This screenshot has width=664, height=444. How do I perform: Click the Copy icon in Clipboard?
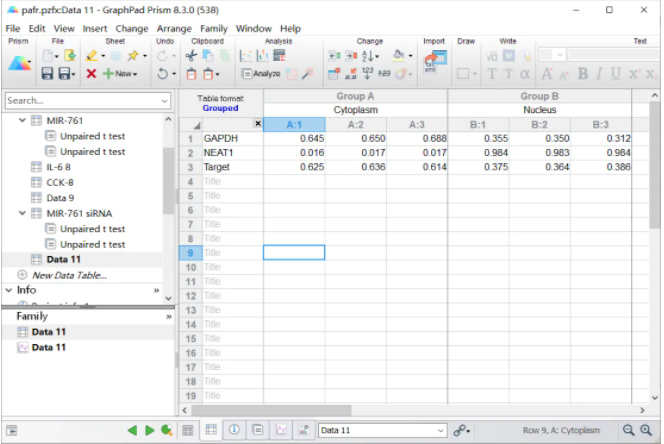[208, 56]
